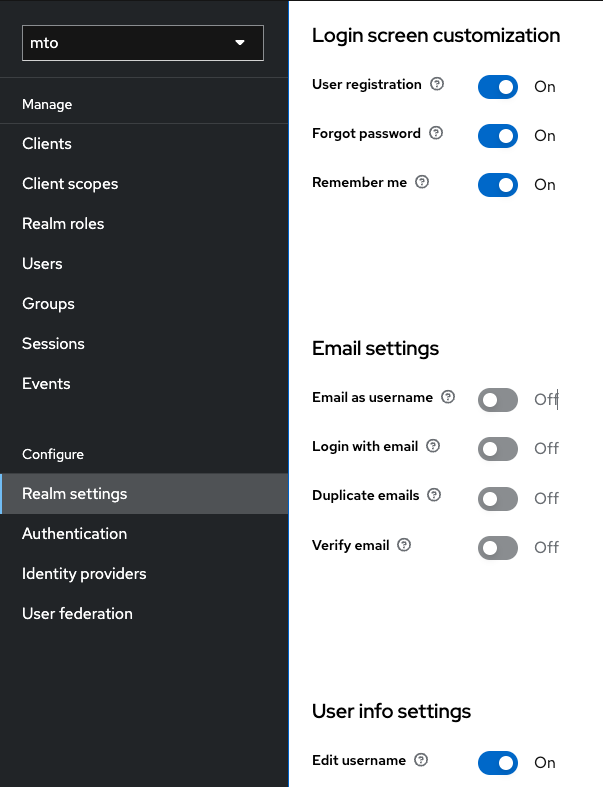Screen dimensions: 603x787
Task: Open the mto realm selector dropdown
Action: click(x=142, y=43)
